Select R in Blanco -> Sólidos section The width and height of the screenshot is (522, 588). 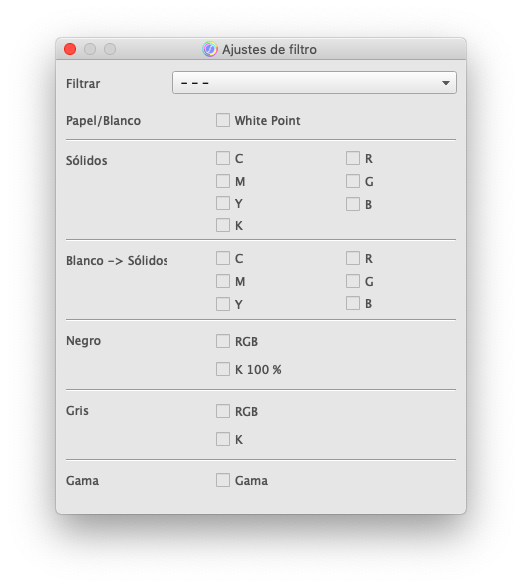coord(353,258)
